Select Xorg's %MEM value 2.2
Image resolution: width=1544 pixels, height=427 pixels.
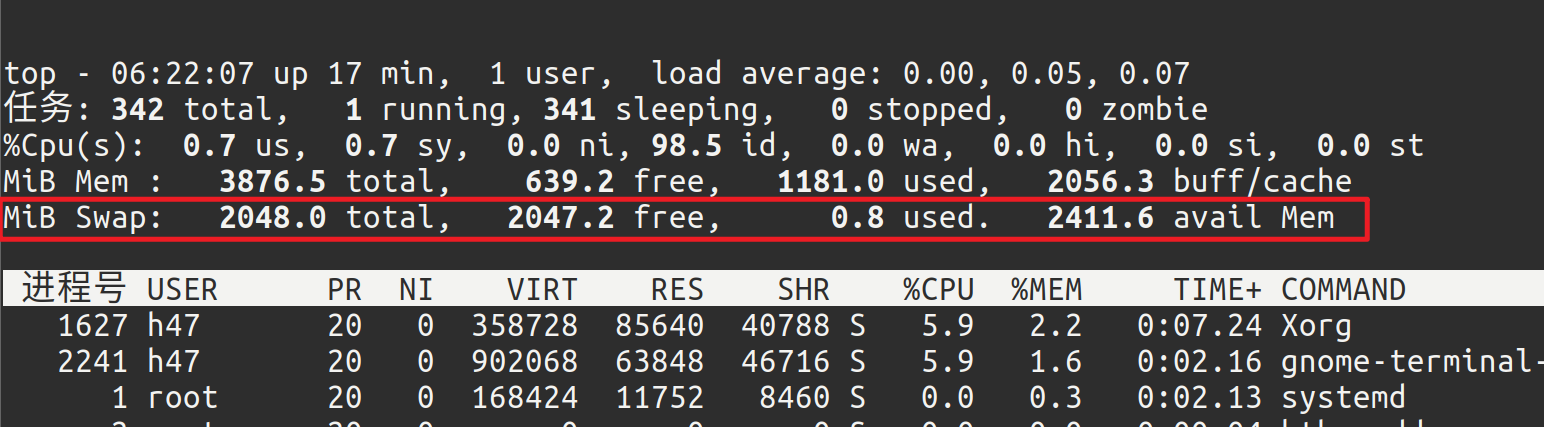point(1055,326)
